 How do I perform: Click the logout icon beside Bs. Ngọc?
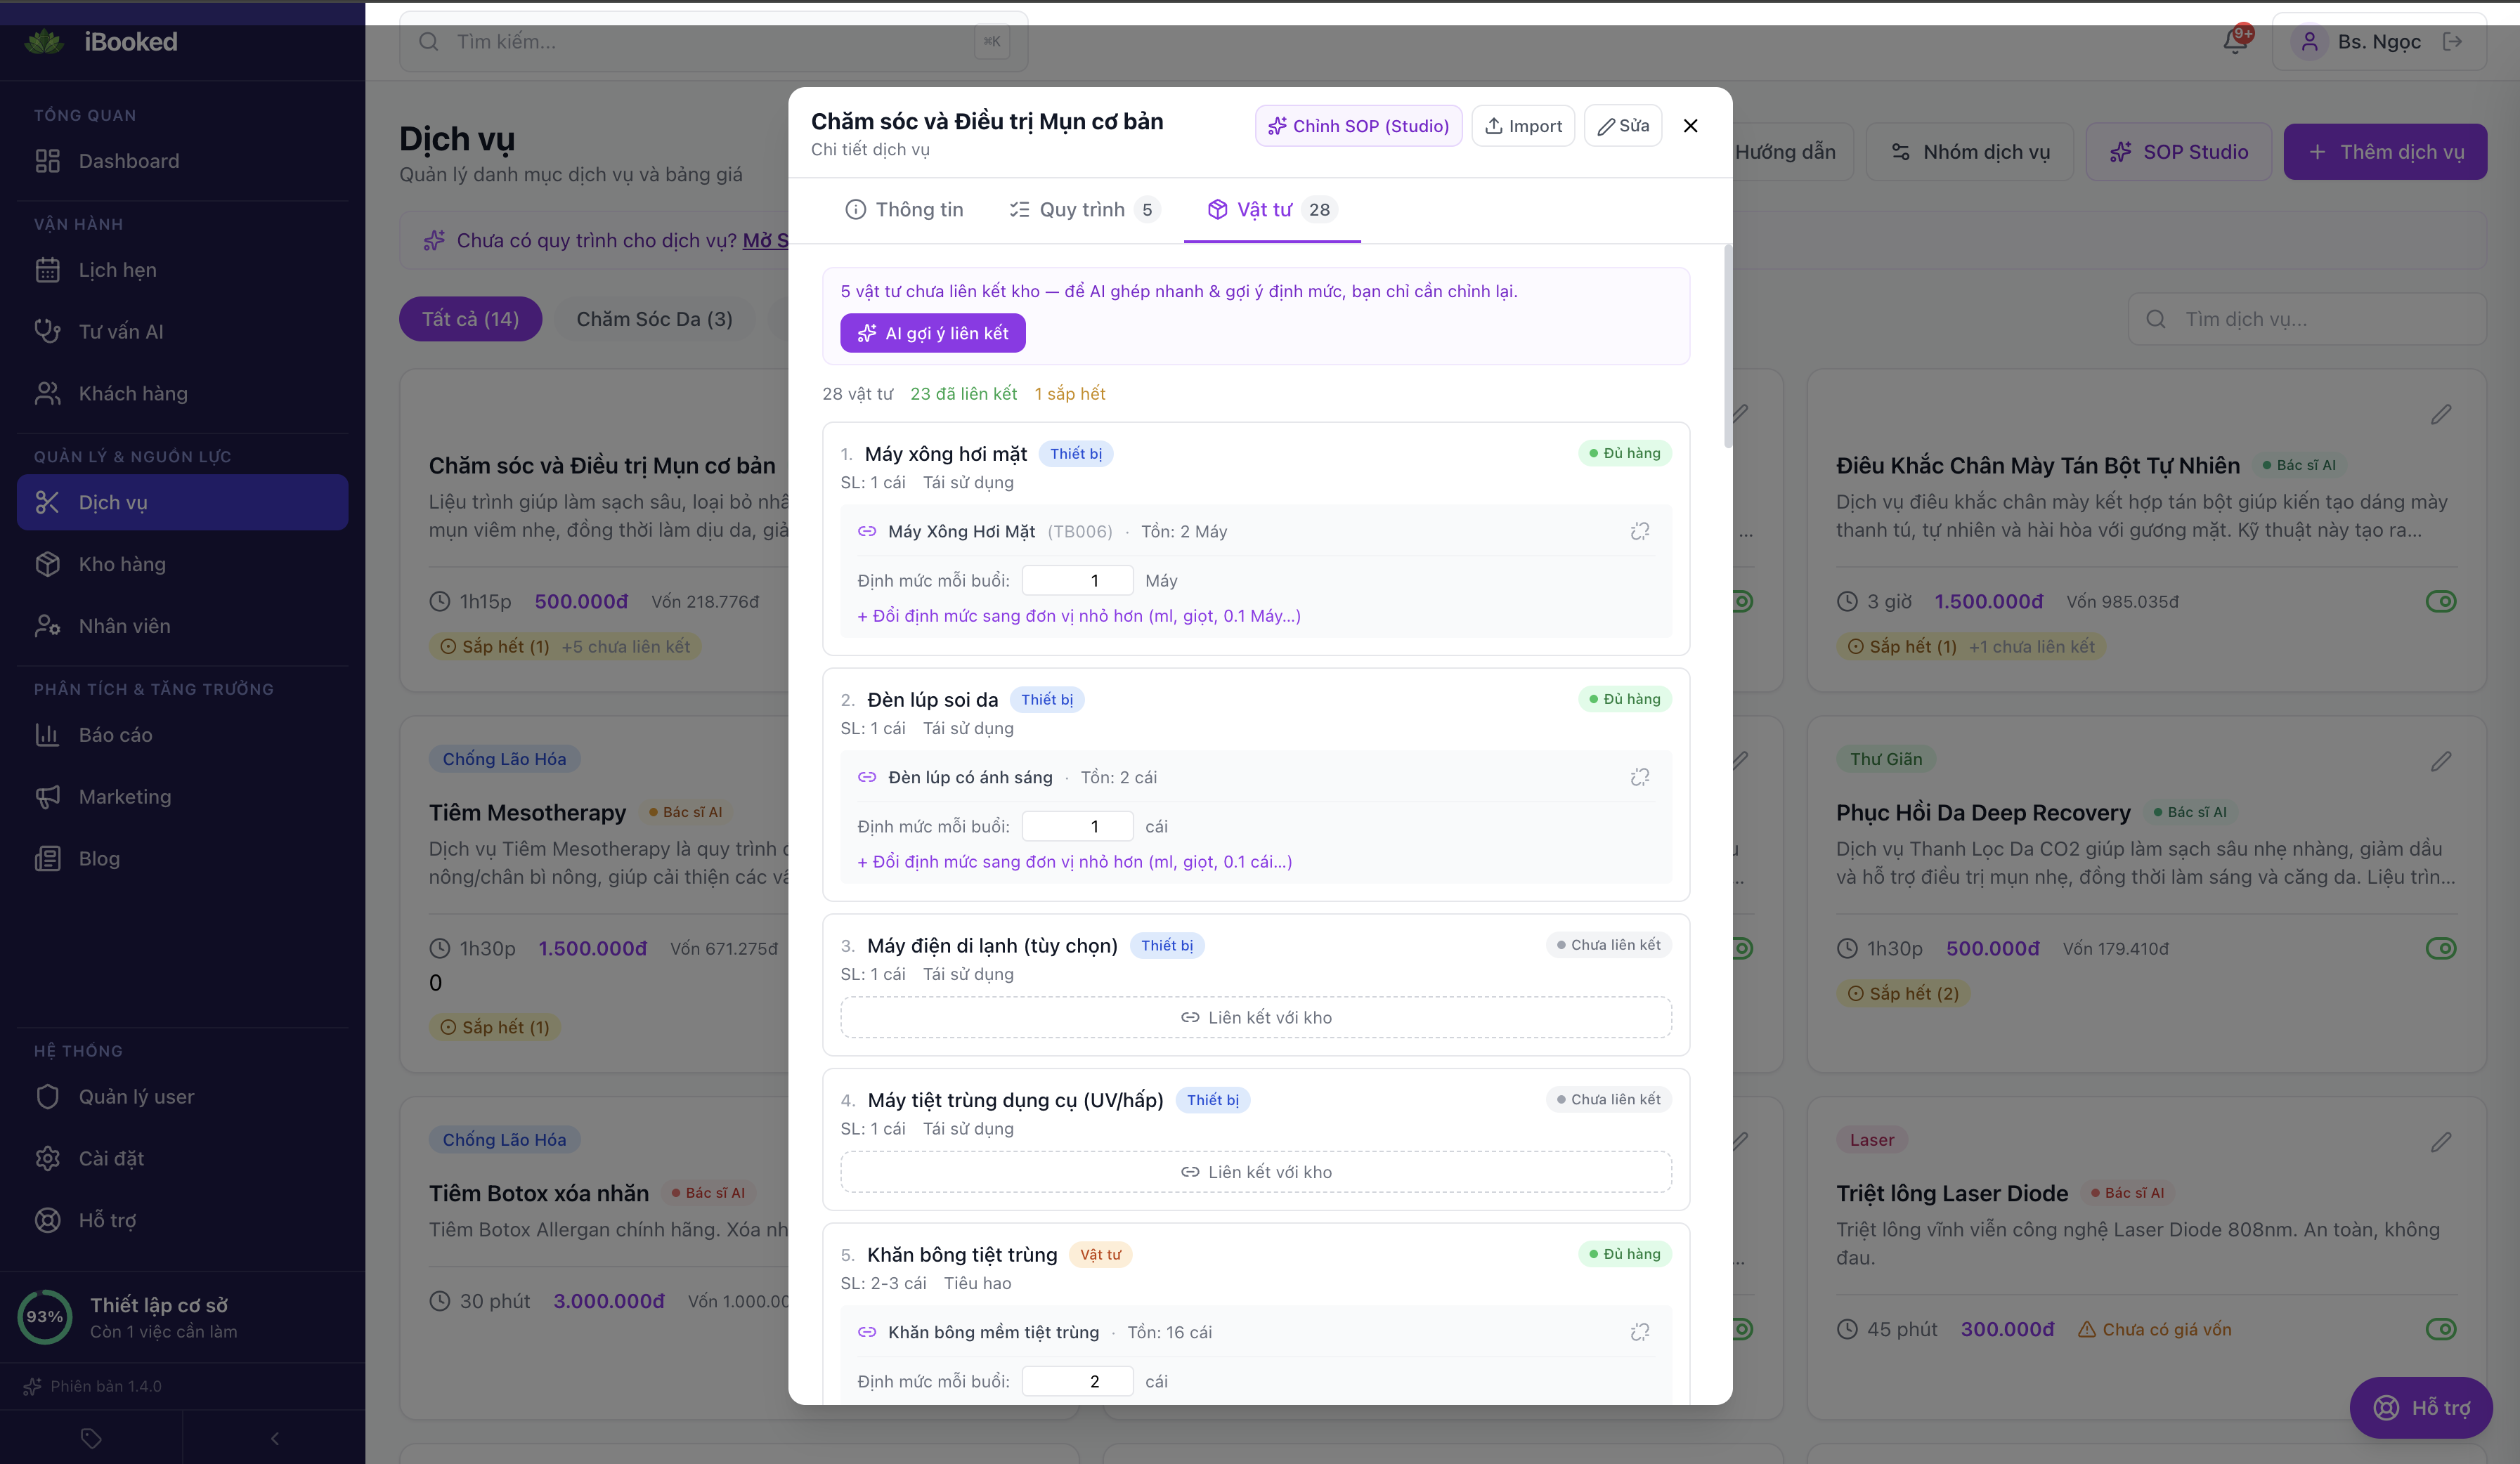pyautogui.click(x=2452, y=41)
